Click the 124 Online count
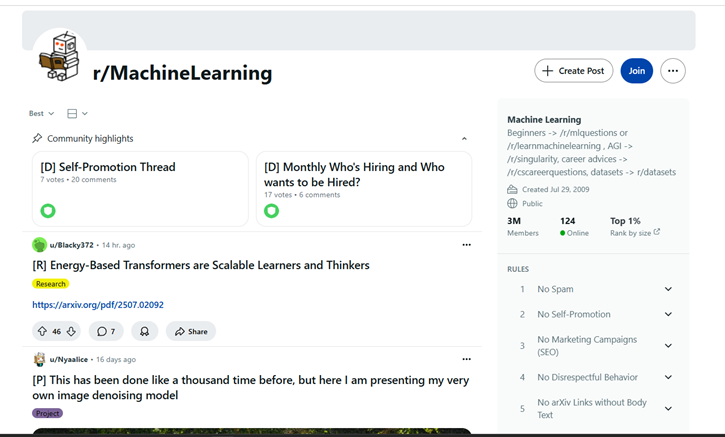Viewport: 725px width, 437px height. click(574, 227)
